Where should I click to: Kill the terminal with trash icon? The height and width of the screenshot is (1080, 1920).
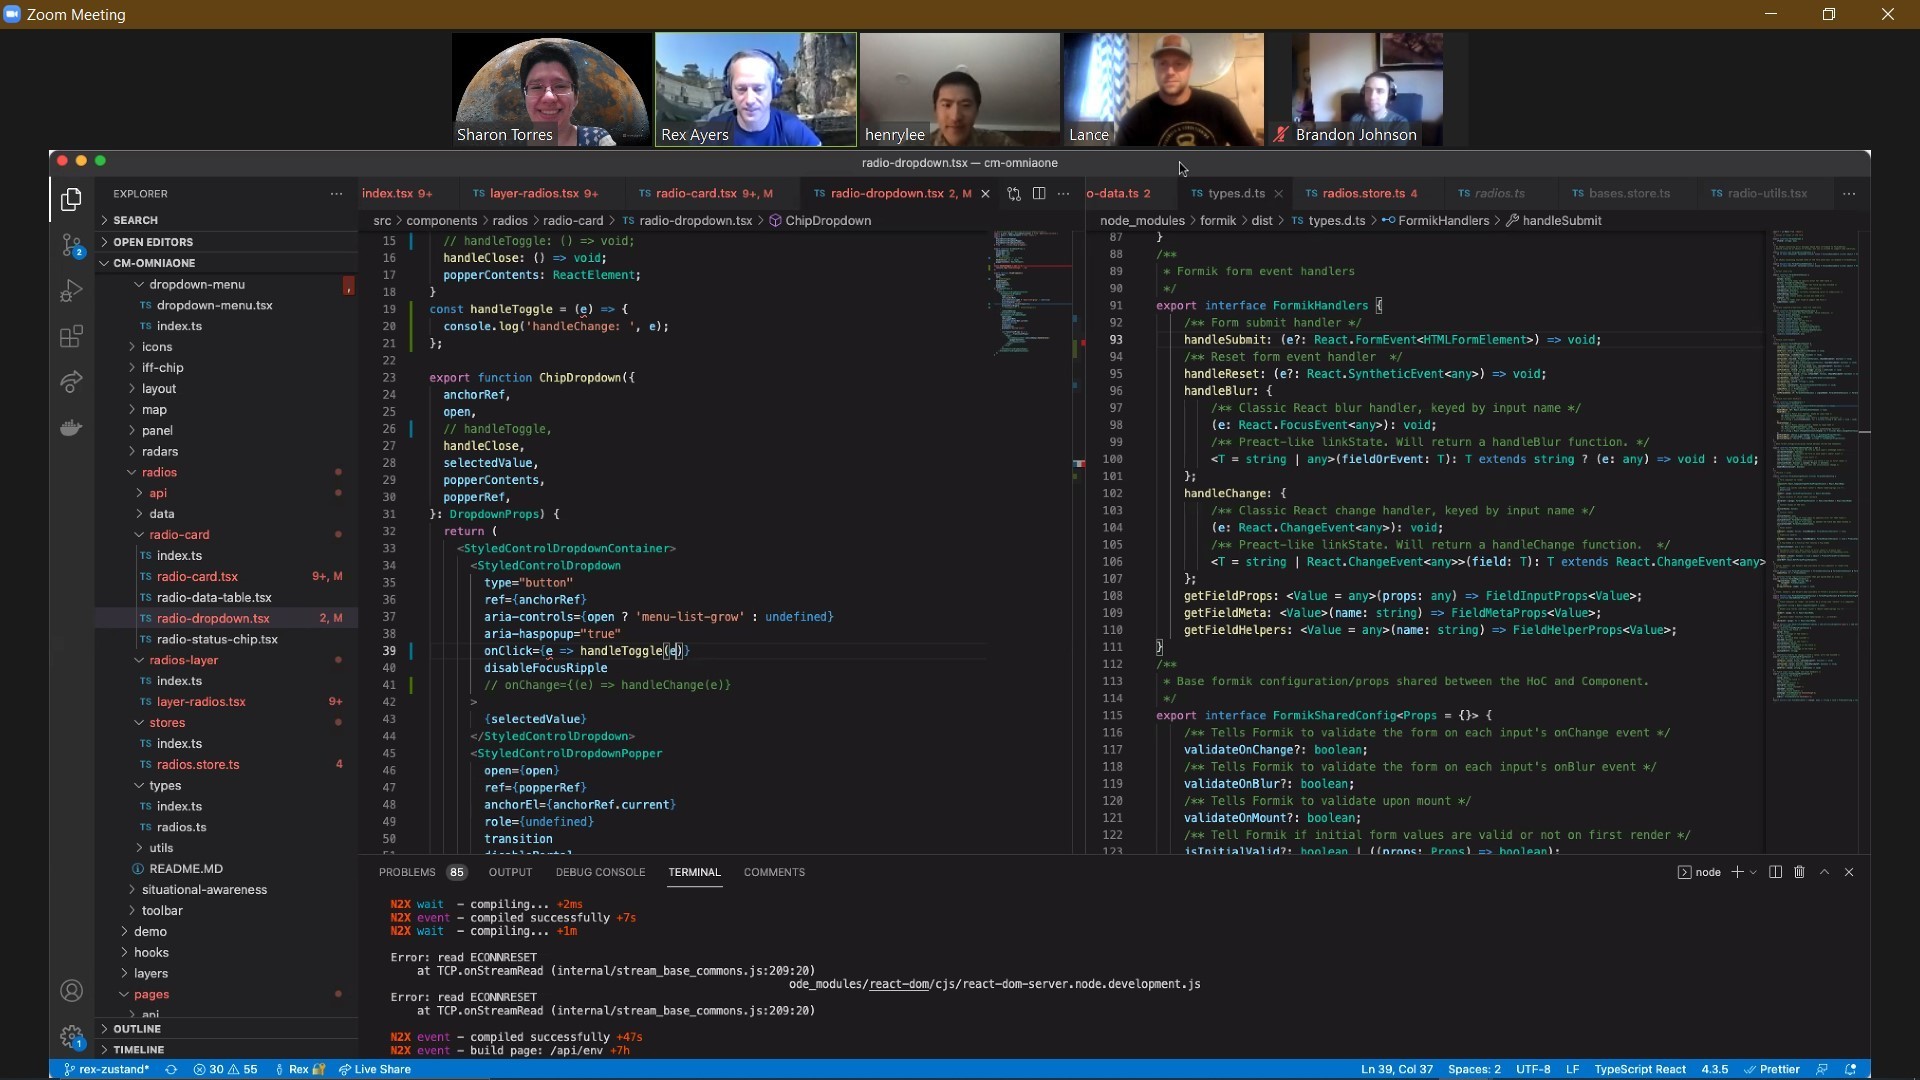tap(1798, 872)
